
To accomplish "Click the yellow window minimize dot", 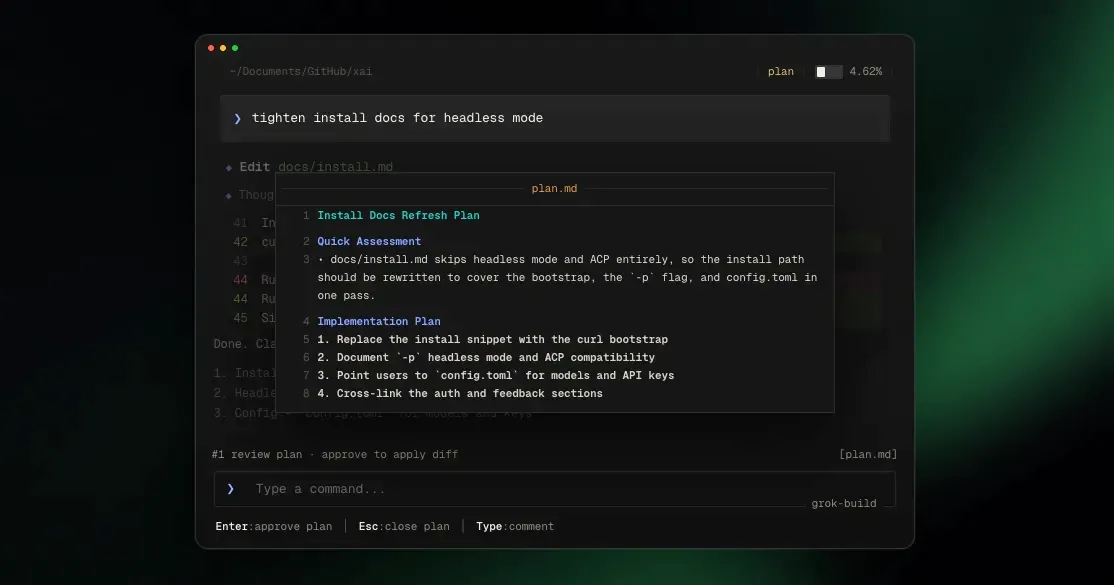I will tap(223, 48).
